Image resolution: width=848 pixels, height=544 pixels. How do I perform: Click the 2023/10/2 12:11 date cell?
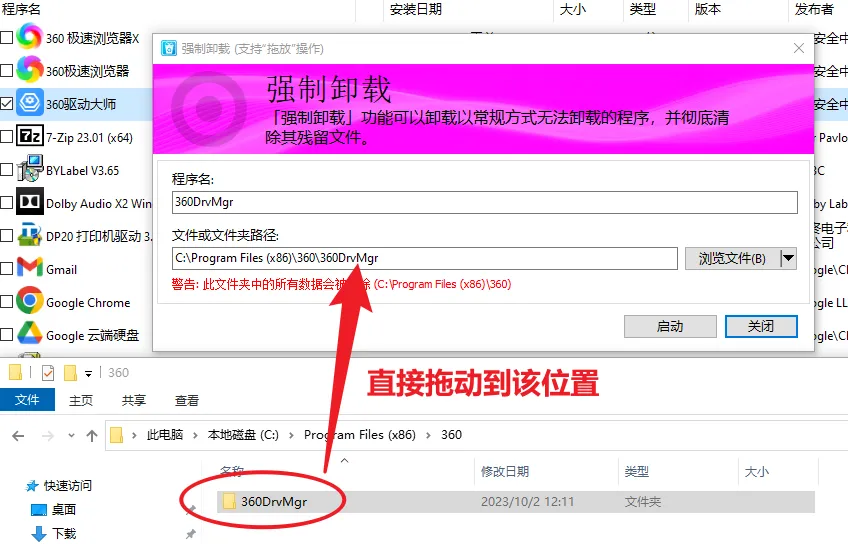[527, 502]
